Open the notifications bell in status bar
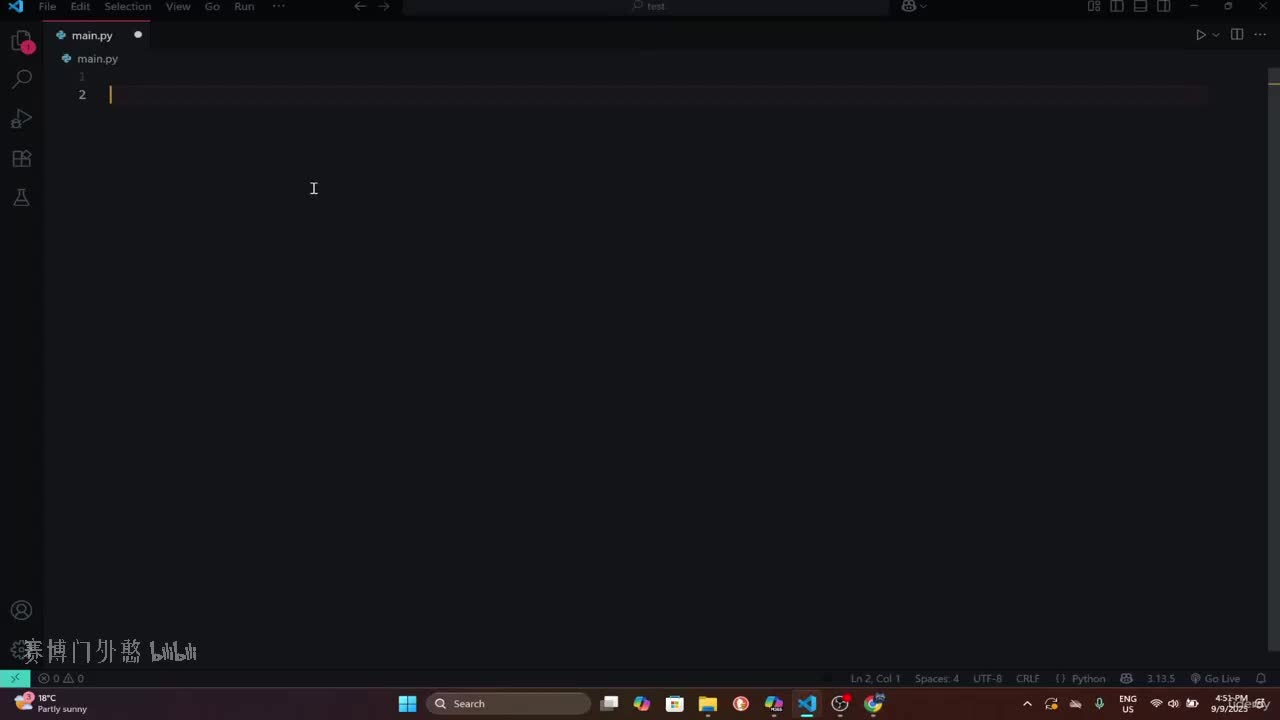Screen dimensions: 1280x720 coord(1261,678)
